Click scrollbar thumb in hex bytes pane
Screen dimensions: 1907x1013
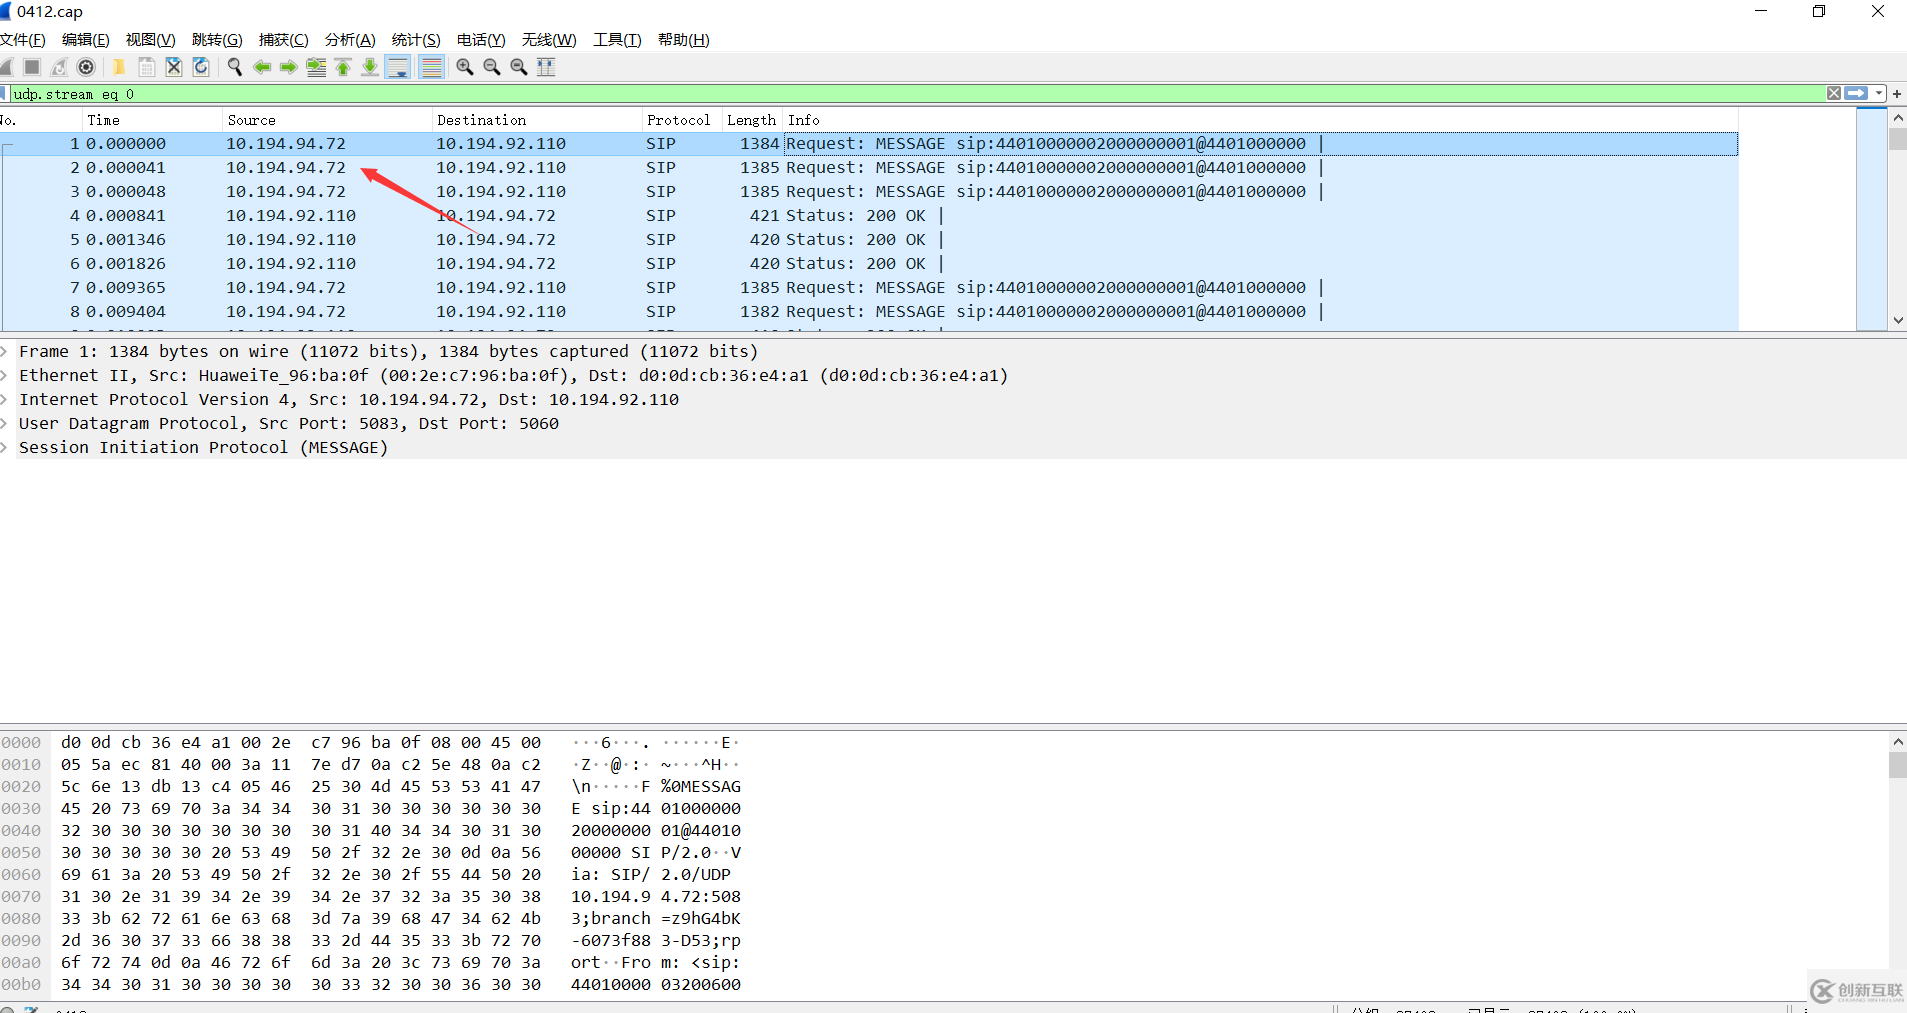[x=1897, y=765]
